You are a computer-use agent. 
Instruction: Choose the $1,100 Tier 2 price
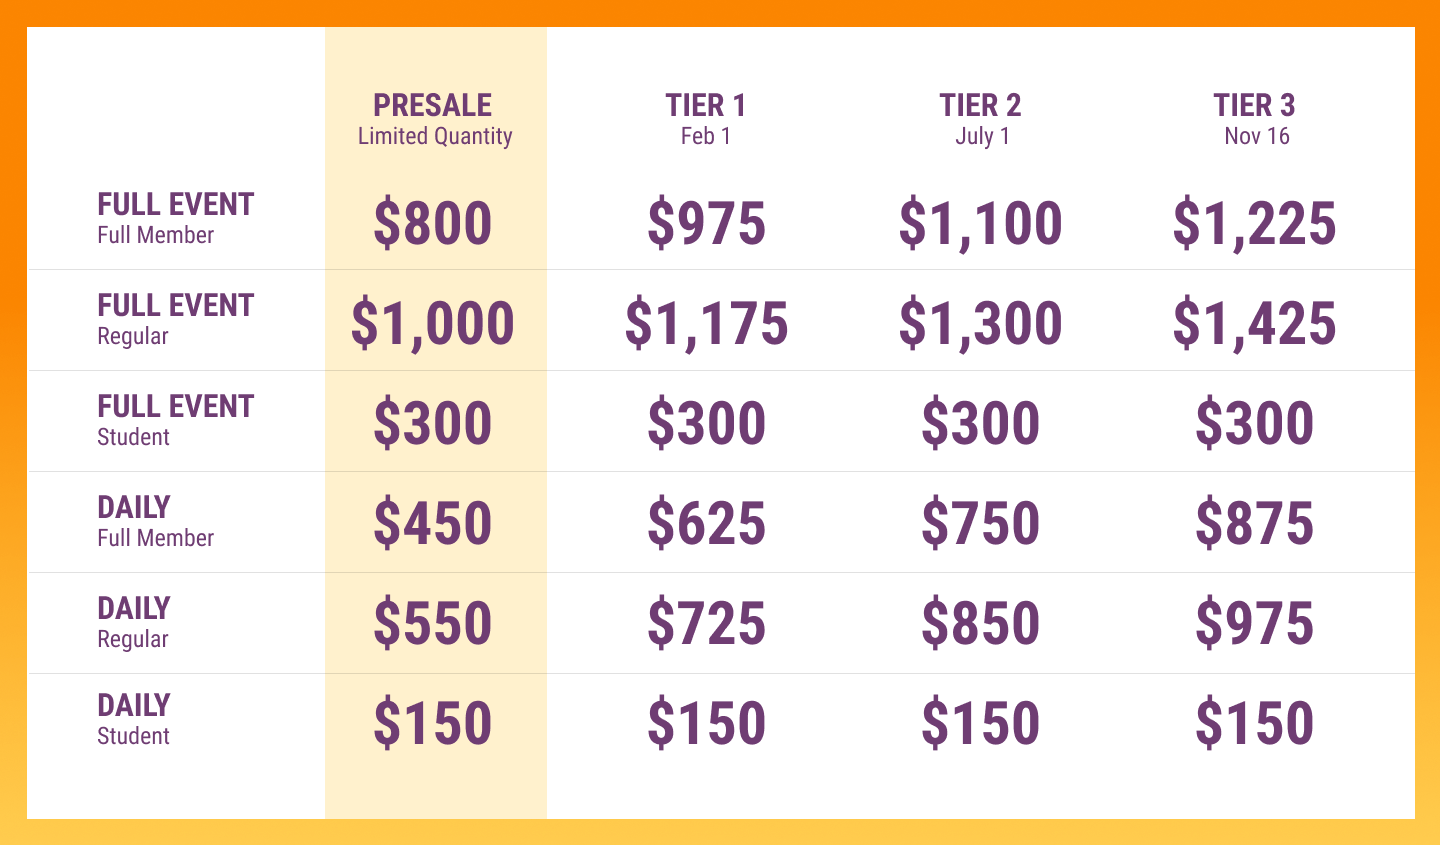point(980,223)
